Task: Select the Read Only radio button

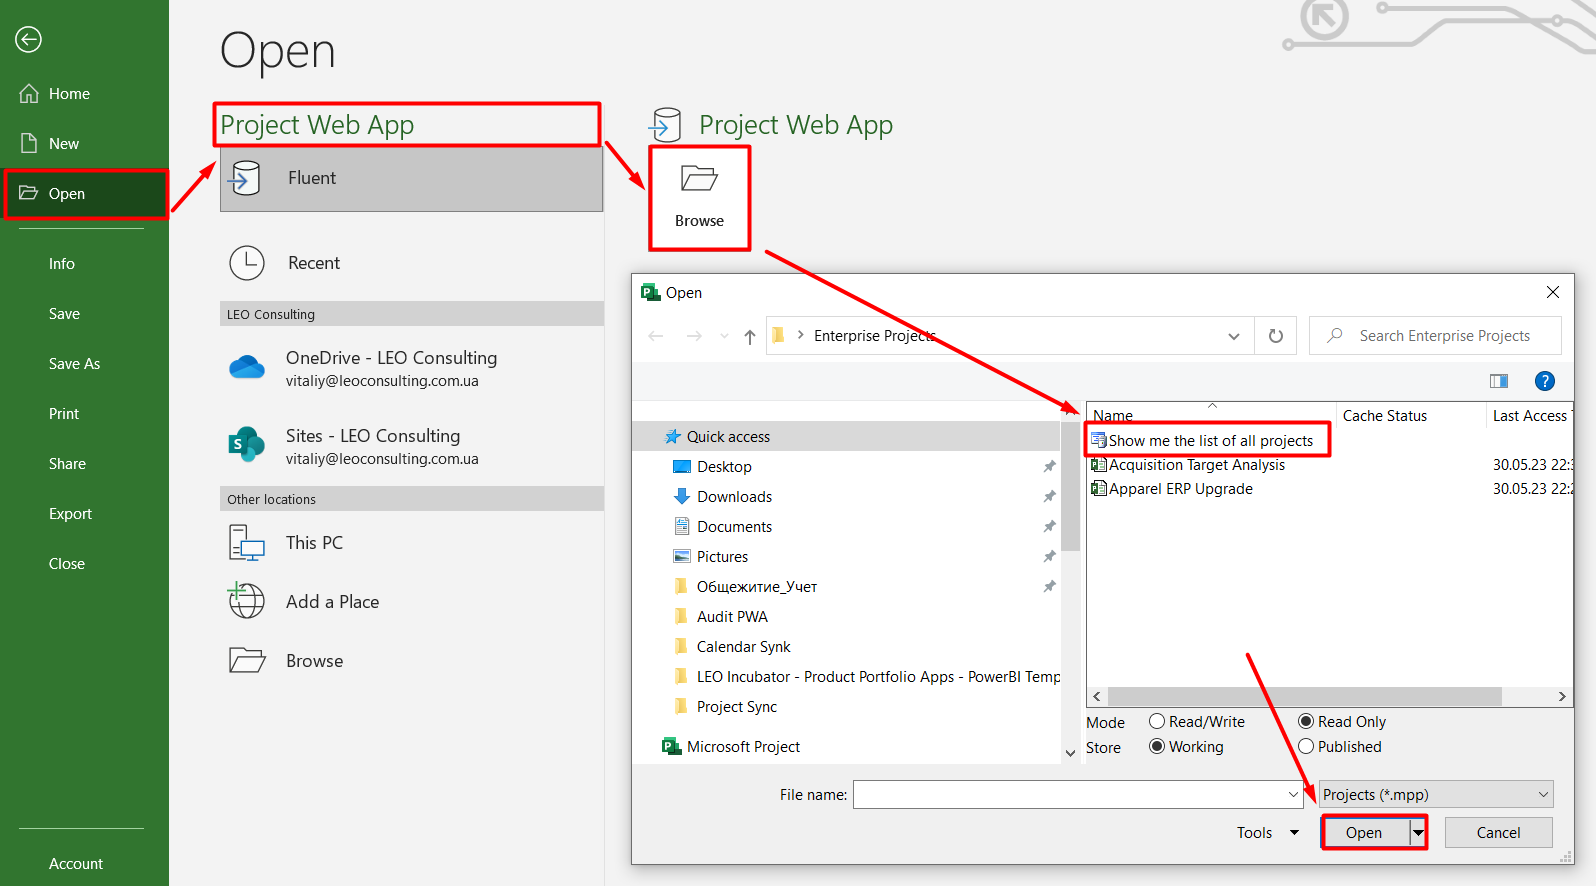Action: (1306, 721)
